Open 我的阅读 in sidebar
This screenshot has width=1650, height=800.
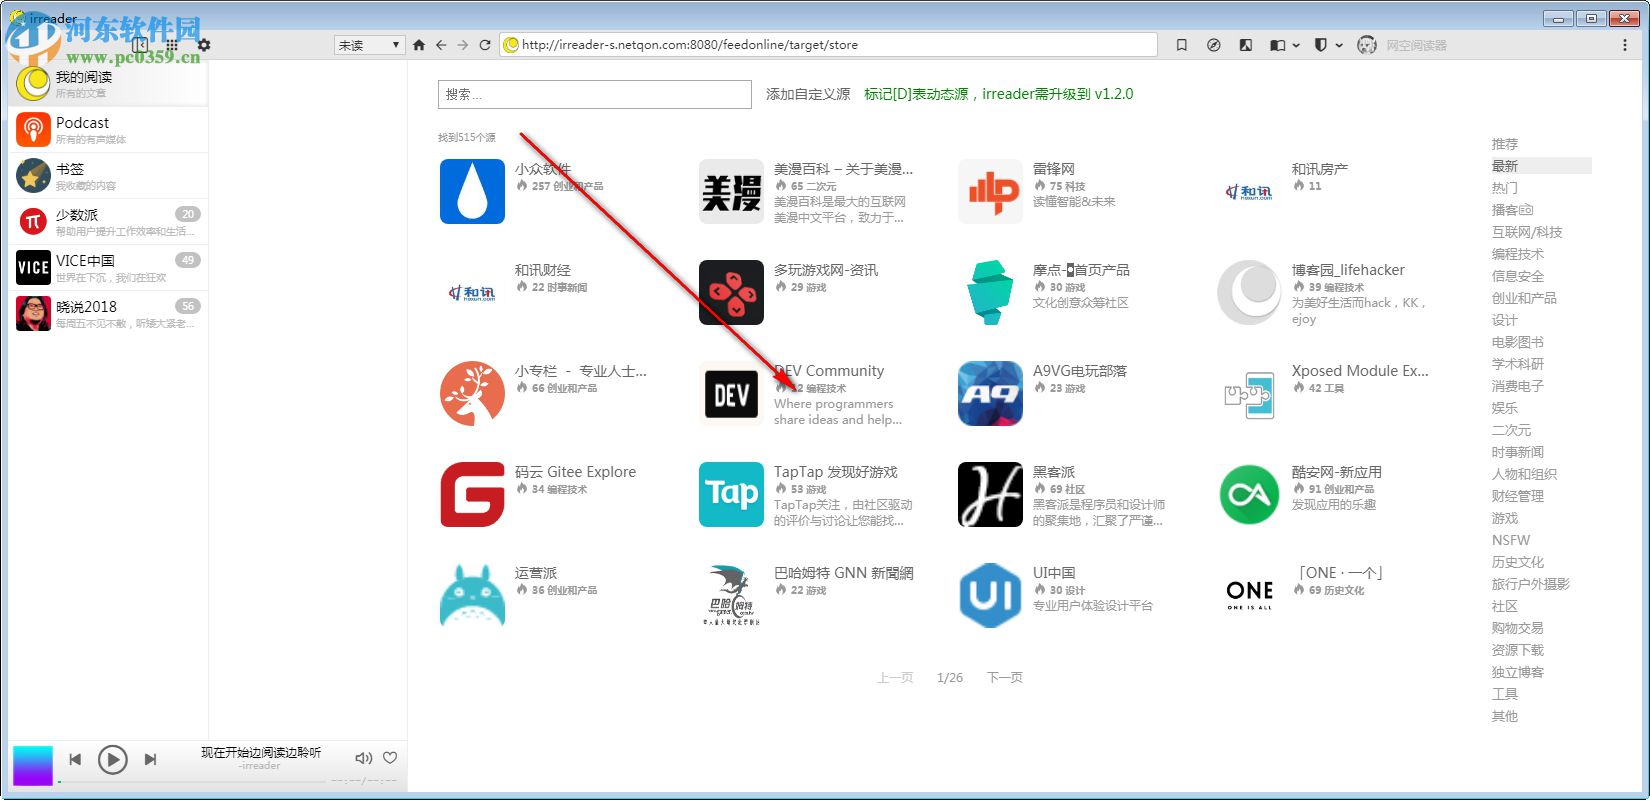coord(108,84)
